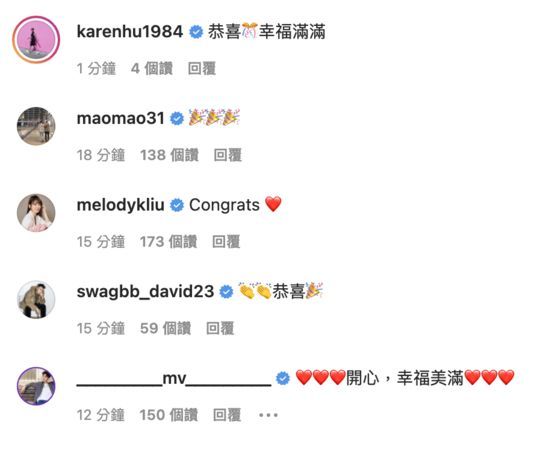Open swagbb_david23's profile picture
The image size is (555, 450).
[x=36, y=300]
